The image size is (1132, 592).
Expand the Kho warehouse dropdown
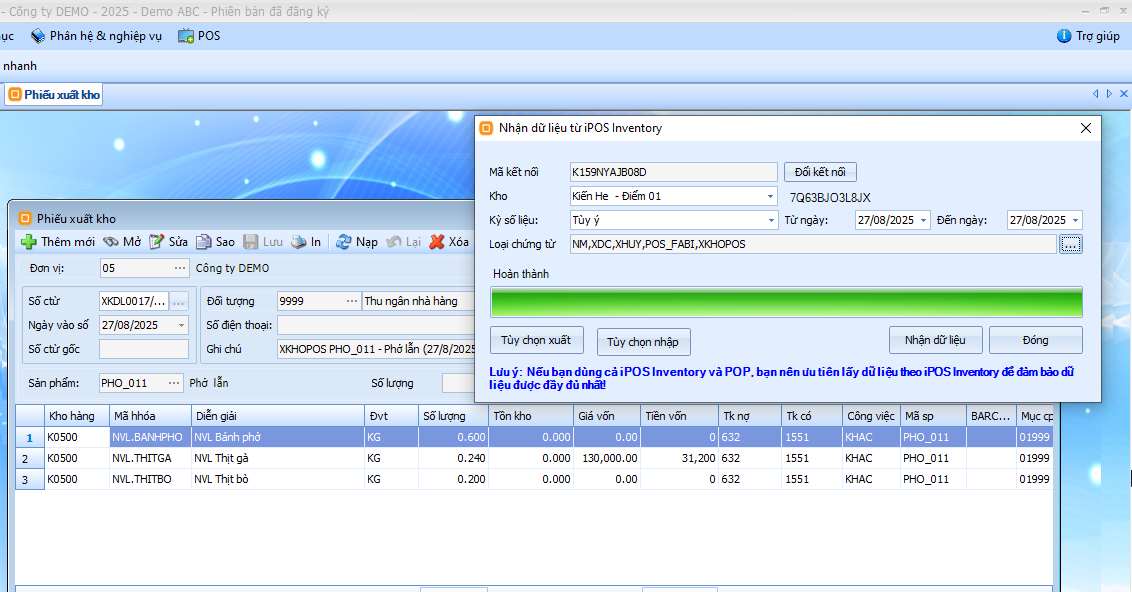tap(769, 197)
